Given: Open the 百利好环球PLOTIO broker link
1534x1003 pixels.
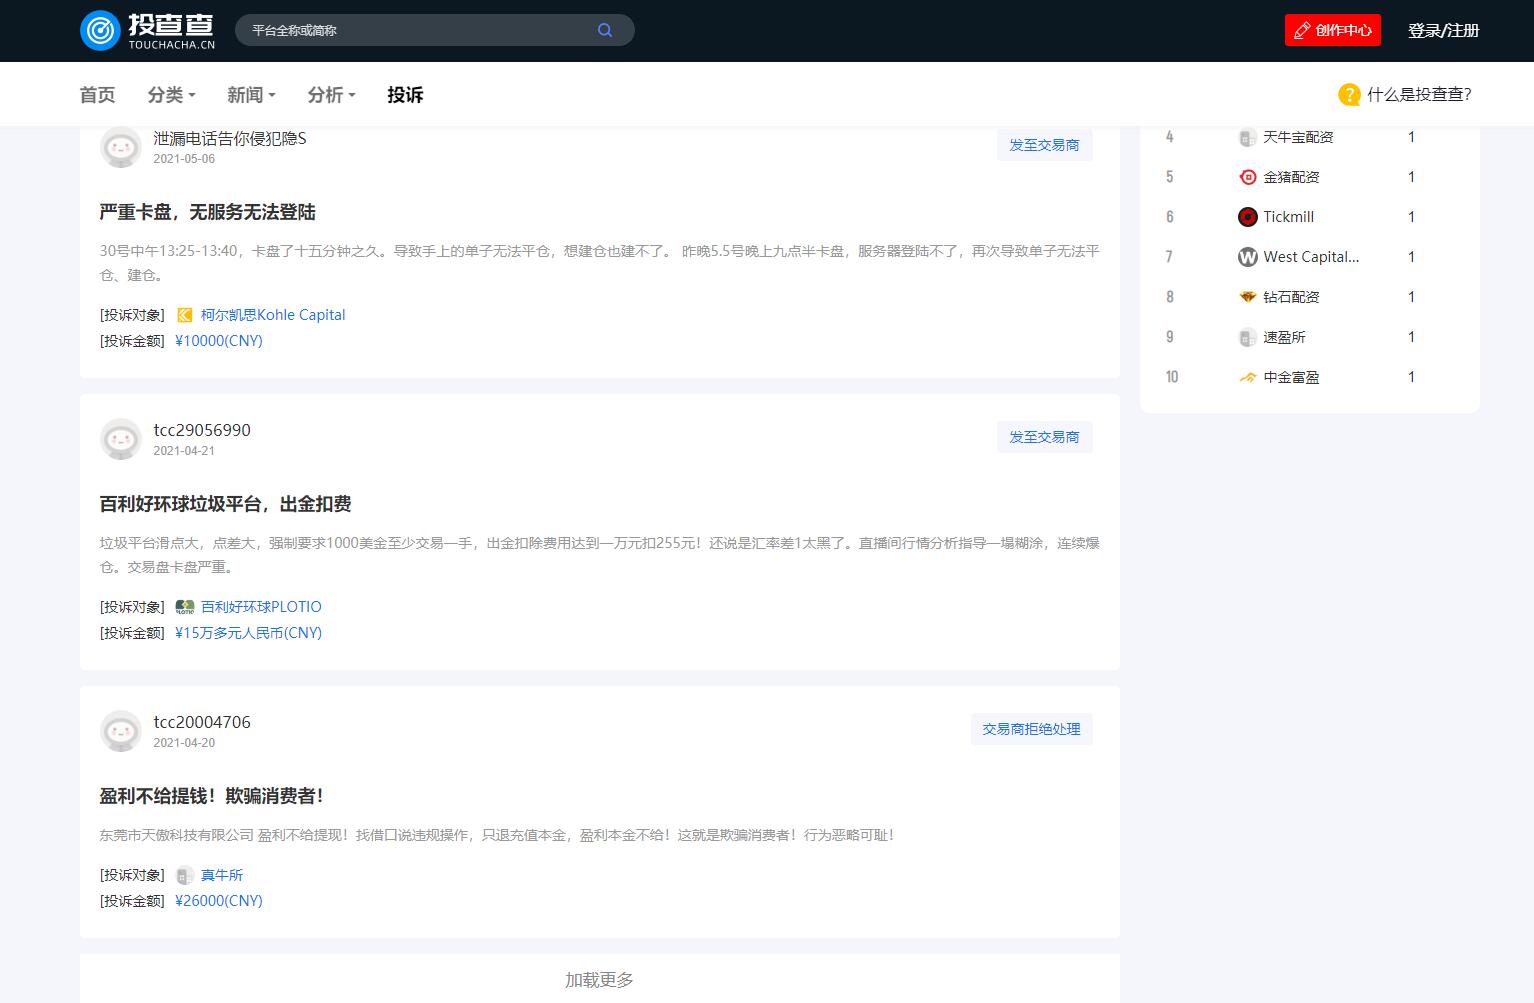Looking at the screenshot, I should tap(261, 607).
